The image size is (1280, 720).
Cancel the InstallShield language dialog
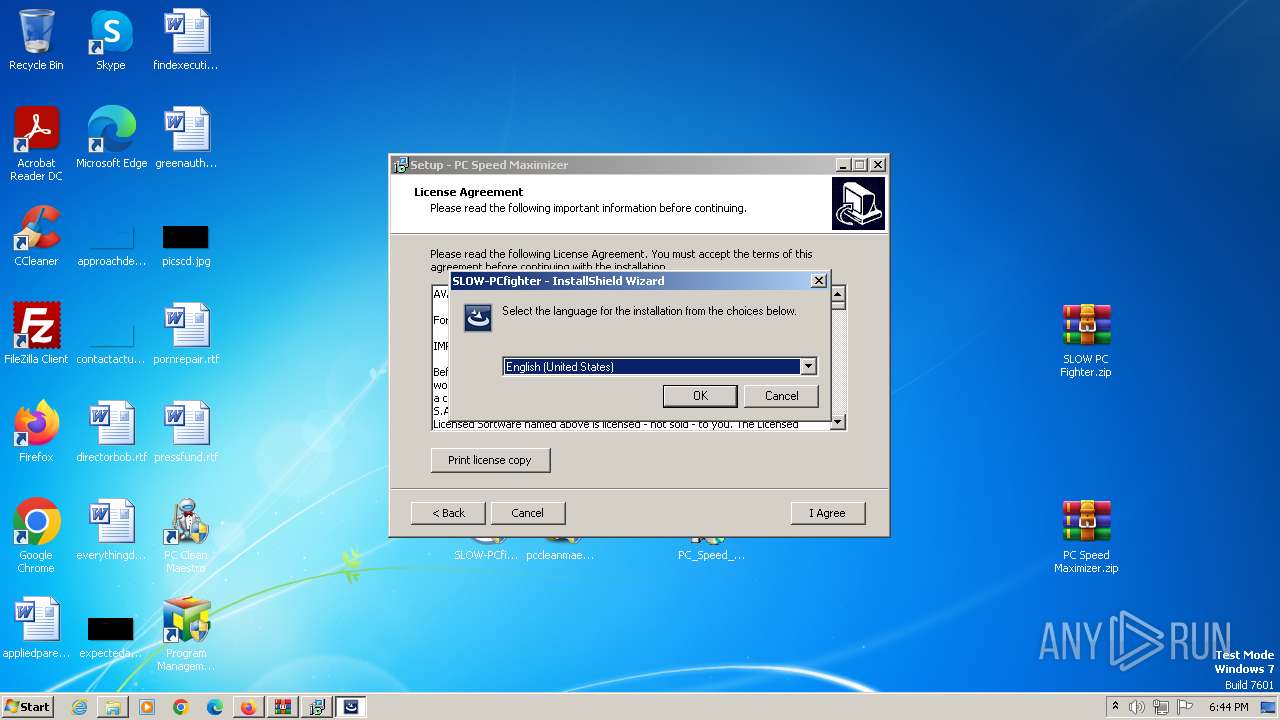[x=781, y=396]
